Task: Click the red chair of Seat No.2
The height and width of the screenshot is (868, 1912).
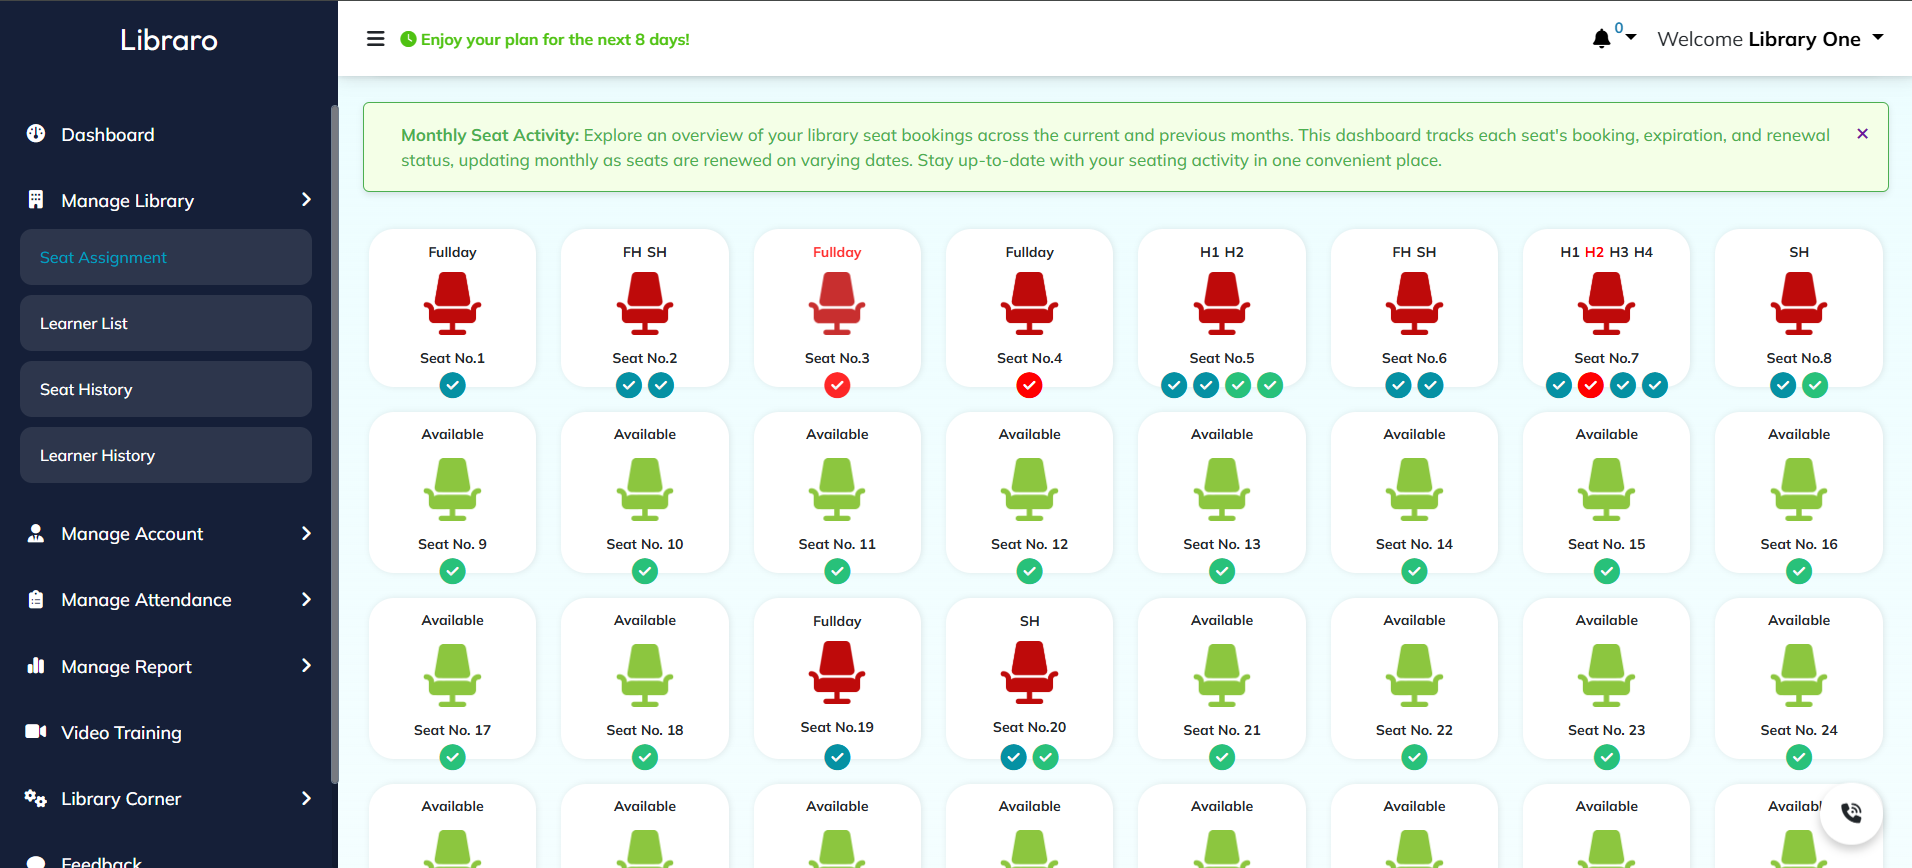Action: pos(645,304)
